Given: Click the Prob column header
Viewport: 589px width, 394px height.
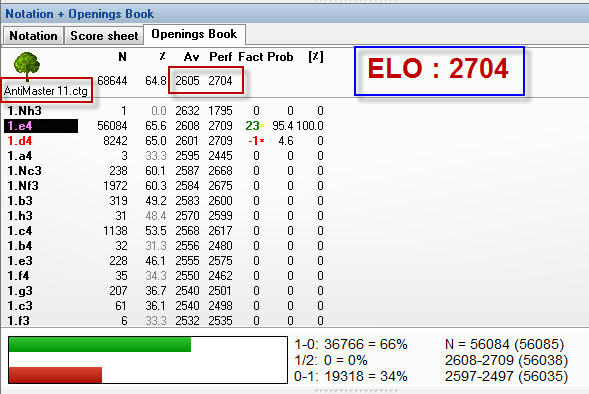Looking at the screenshot, I should point(280,57).
